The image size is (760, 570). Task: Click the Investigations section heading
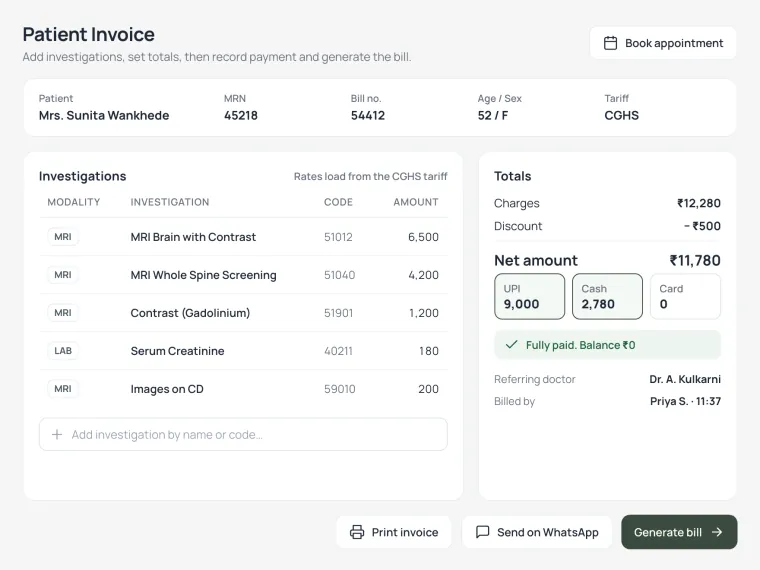click(82, 176)
